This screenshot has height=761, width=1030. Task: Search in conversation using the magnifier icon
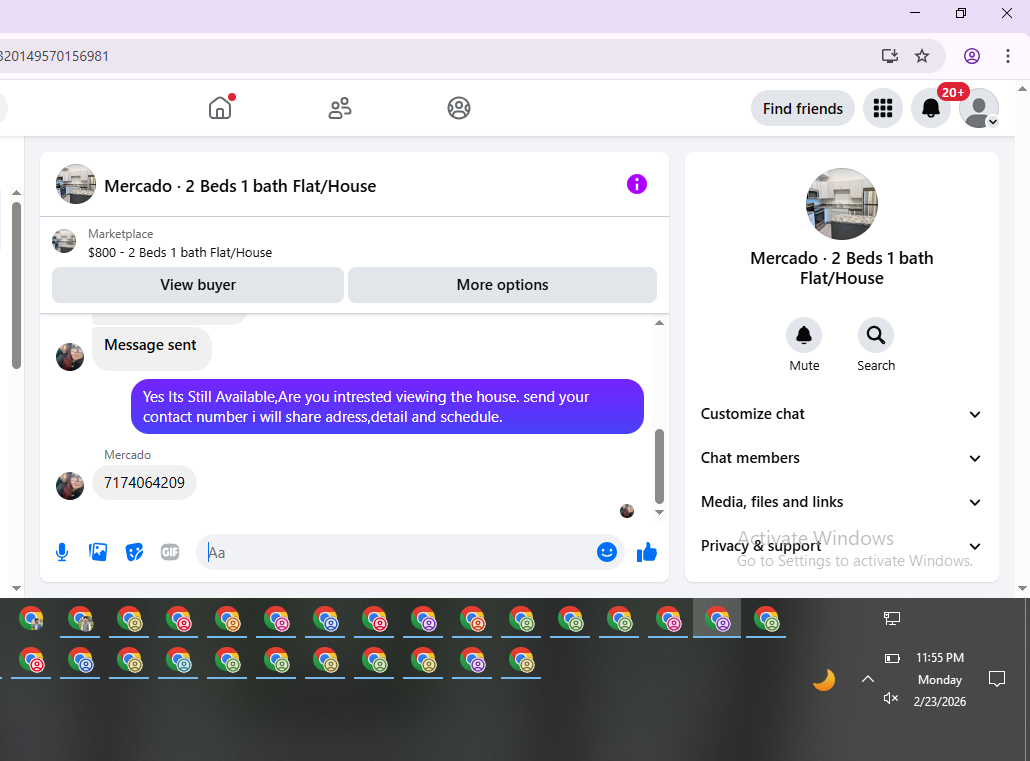876,335
